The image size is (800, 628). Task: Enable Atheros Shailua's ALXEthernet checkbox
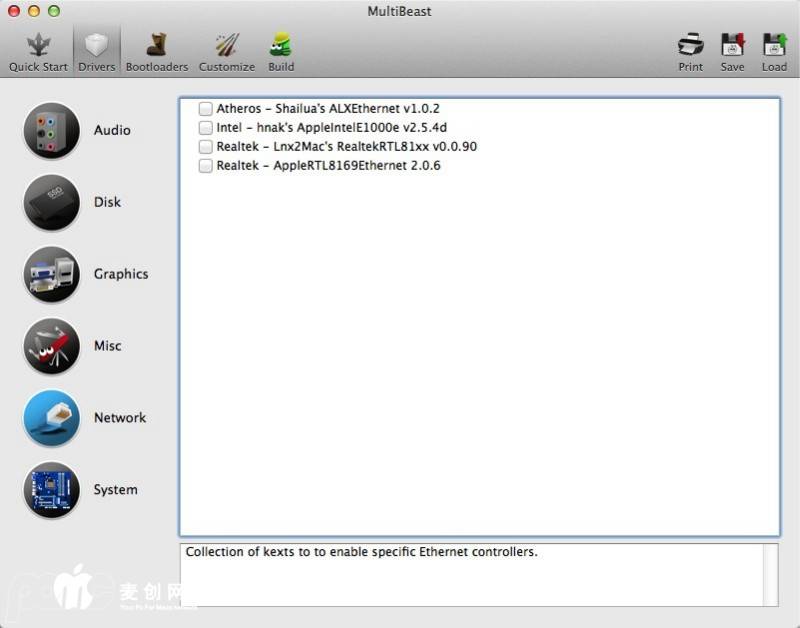pyautogui.click(x=206, y=109)
